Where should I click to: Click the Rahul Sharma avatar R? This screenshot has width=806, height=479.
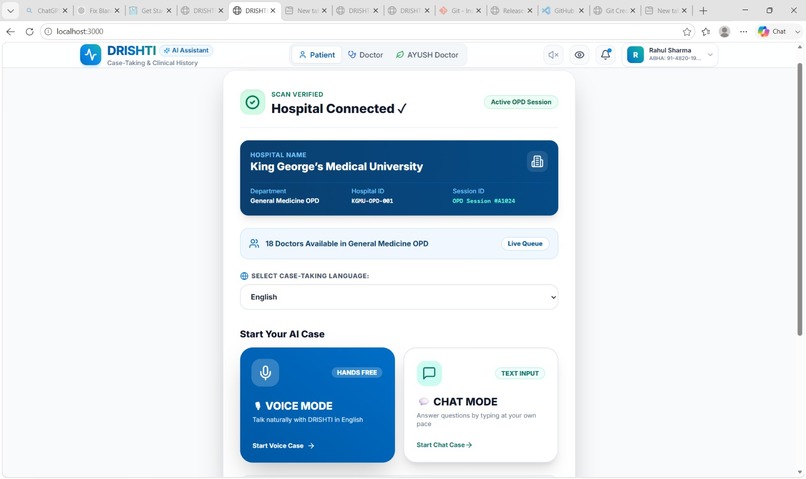coord(635,55)
